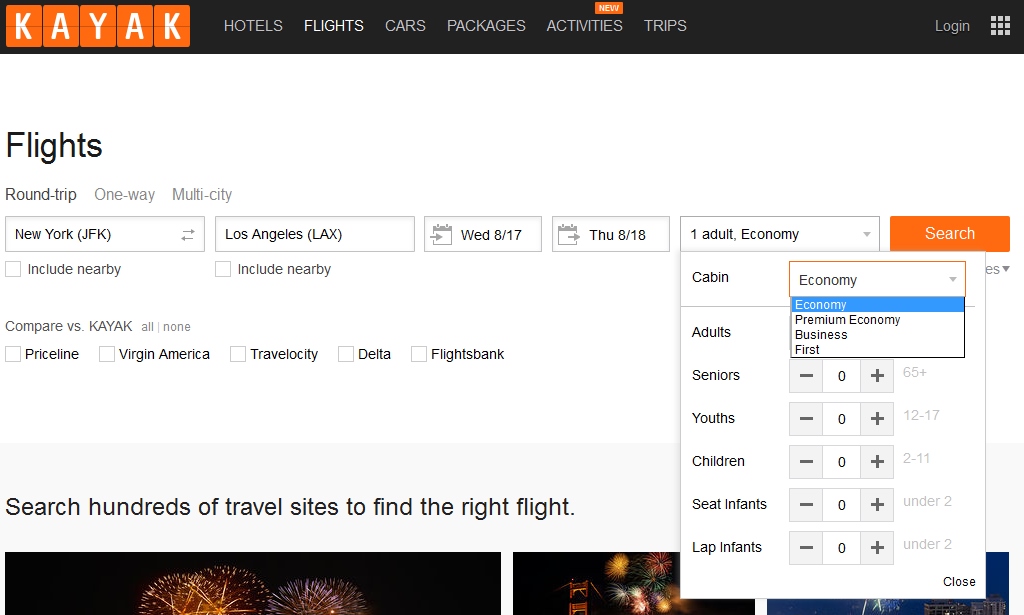Click the return date calendar icon

pyautogui.click(x=569, y=235)
